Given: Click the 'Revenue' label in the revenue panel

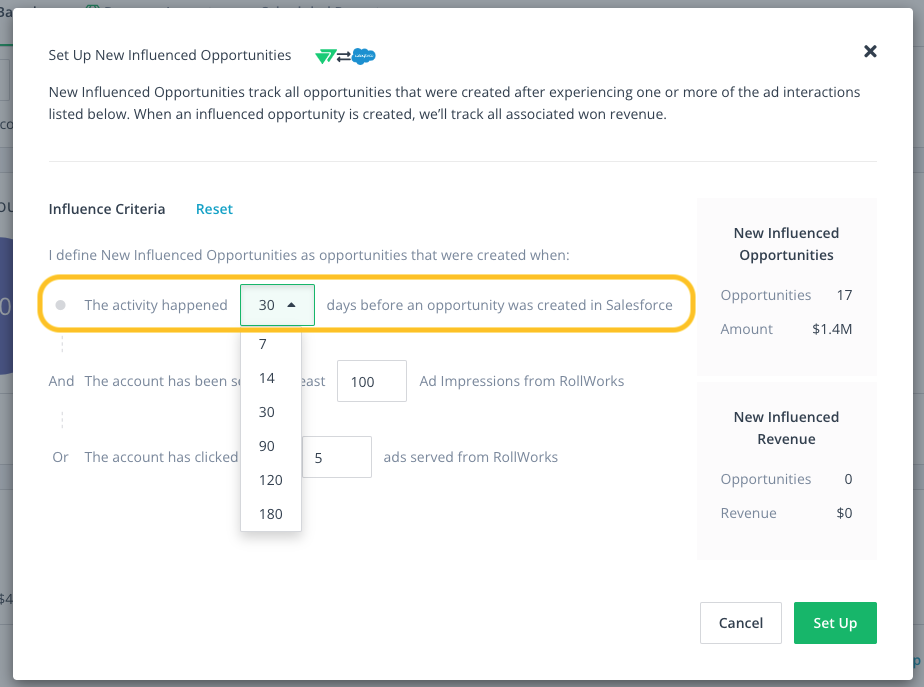Looking at the screenshot, I should pos(748,513).
